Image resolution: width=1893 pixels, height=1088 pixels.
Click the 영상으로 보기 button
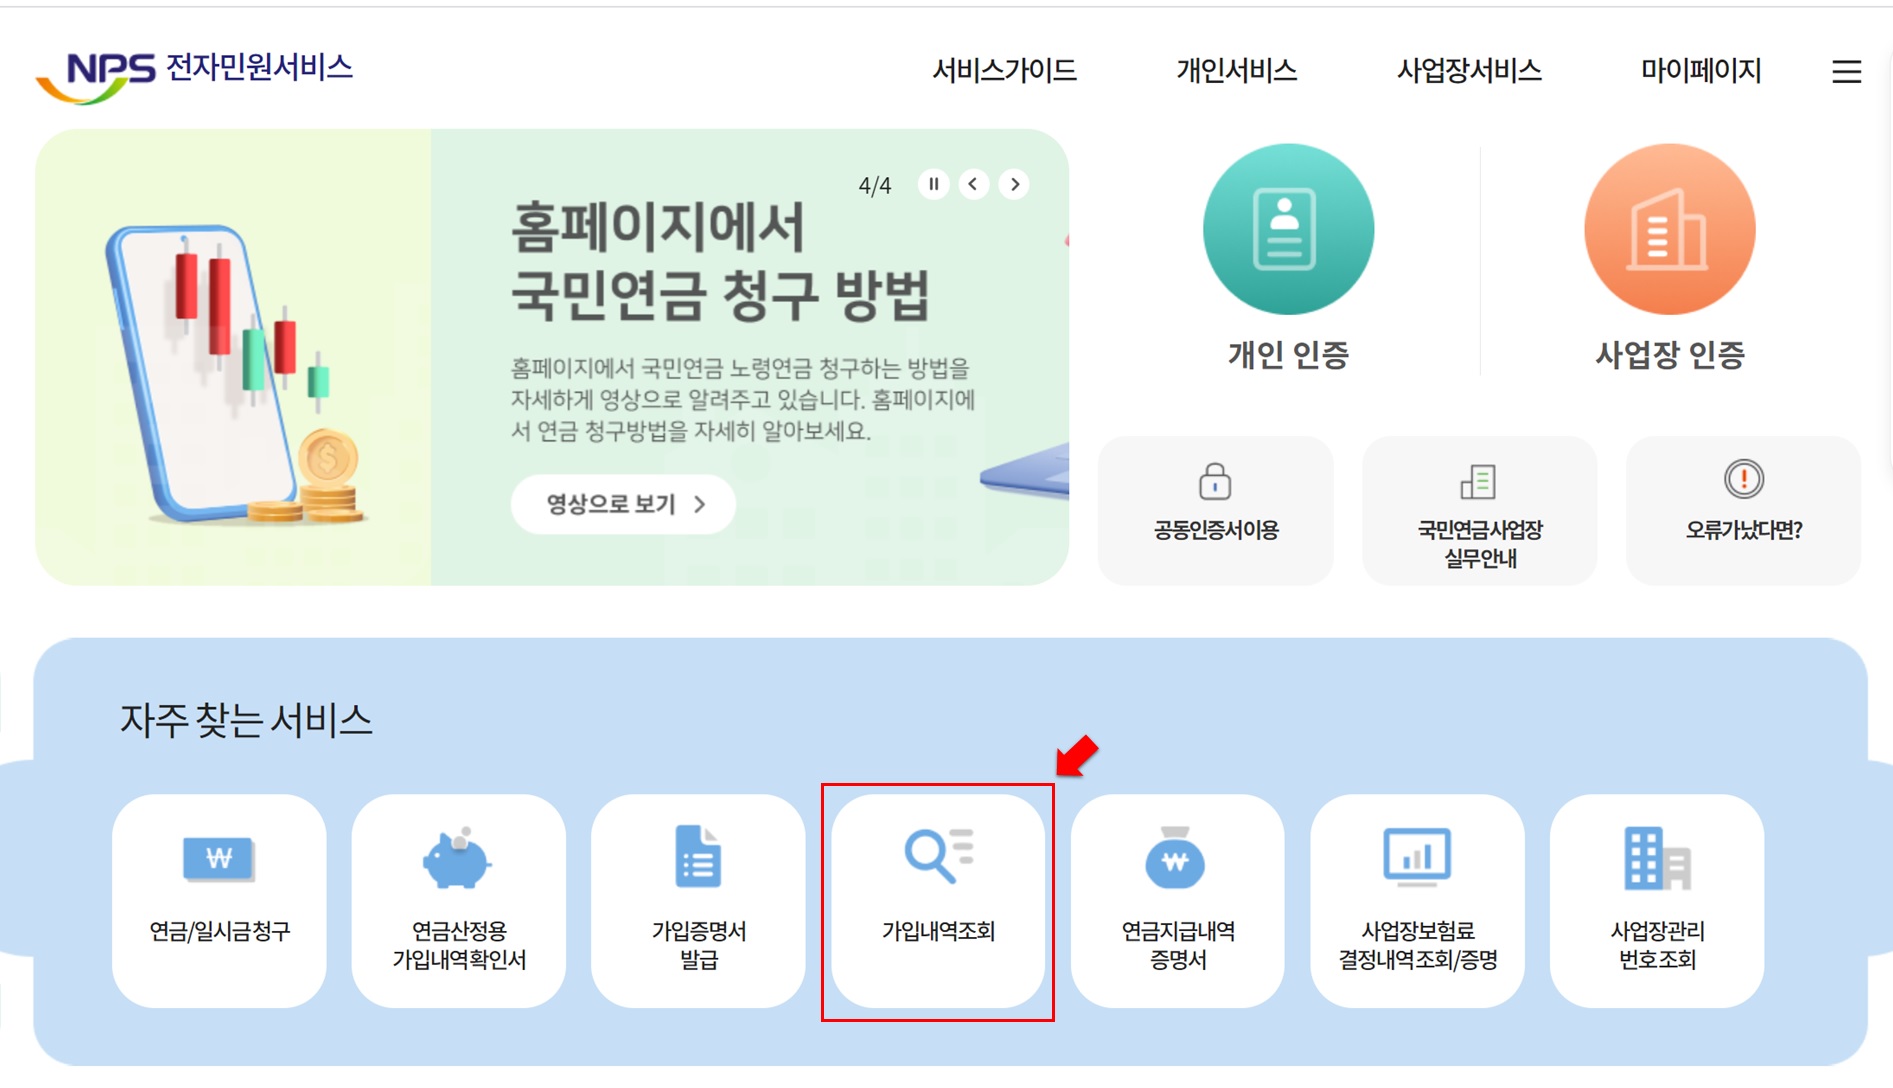coord(622,505)
